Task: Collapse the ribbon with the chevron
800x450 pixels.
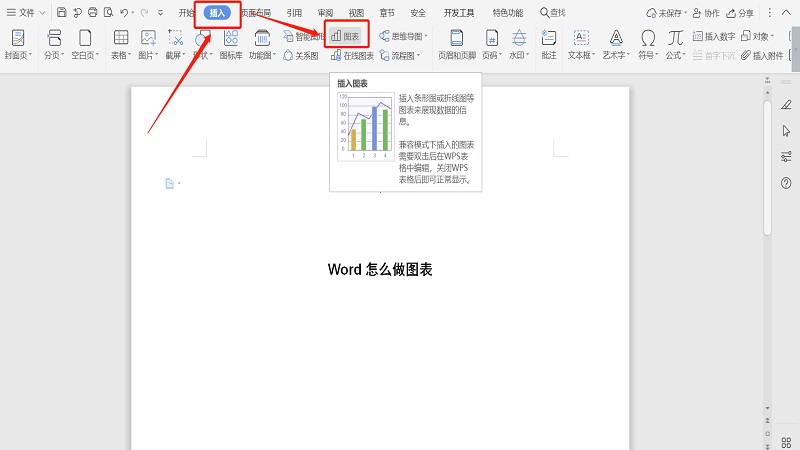Action: click(784, 13)
